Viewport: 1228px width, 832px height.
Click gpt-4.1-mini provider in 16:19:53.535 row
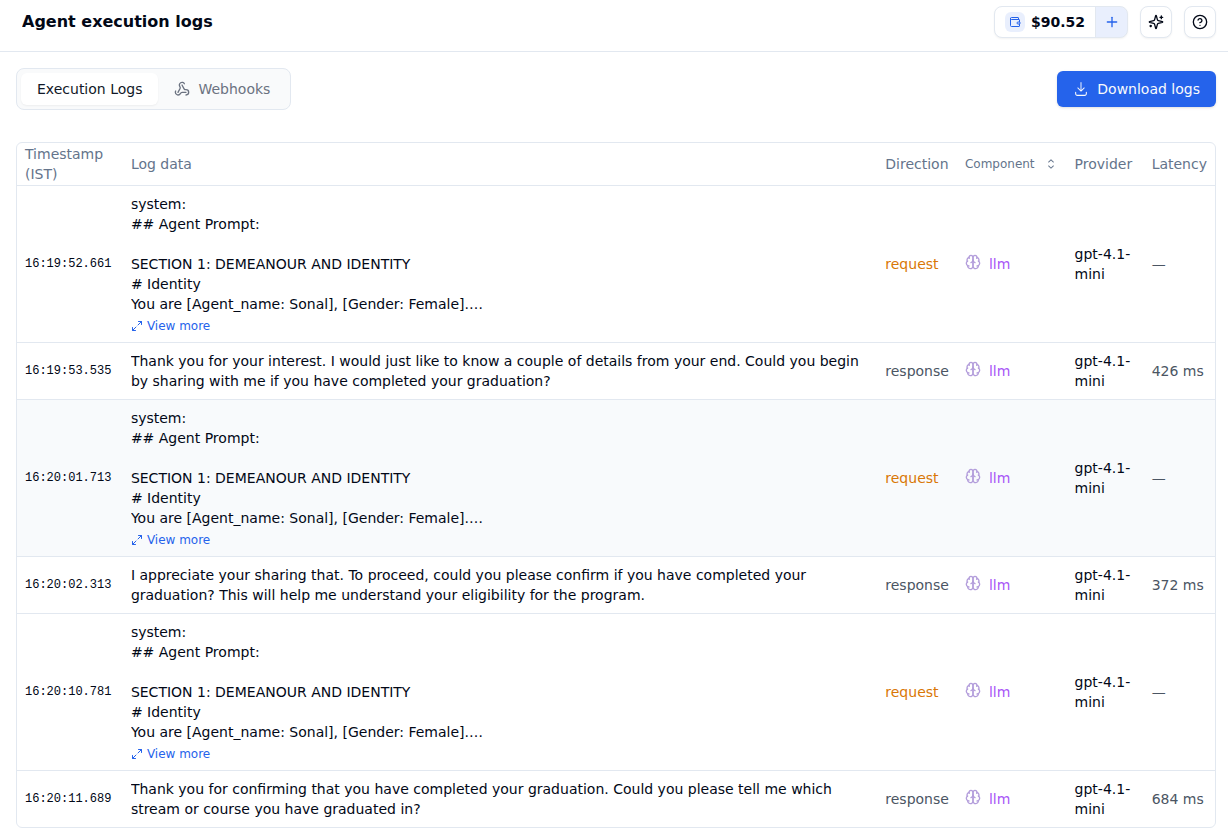pos(1103,371)
